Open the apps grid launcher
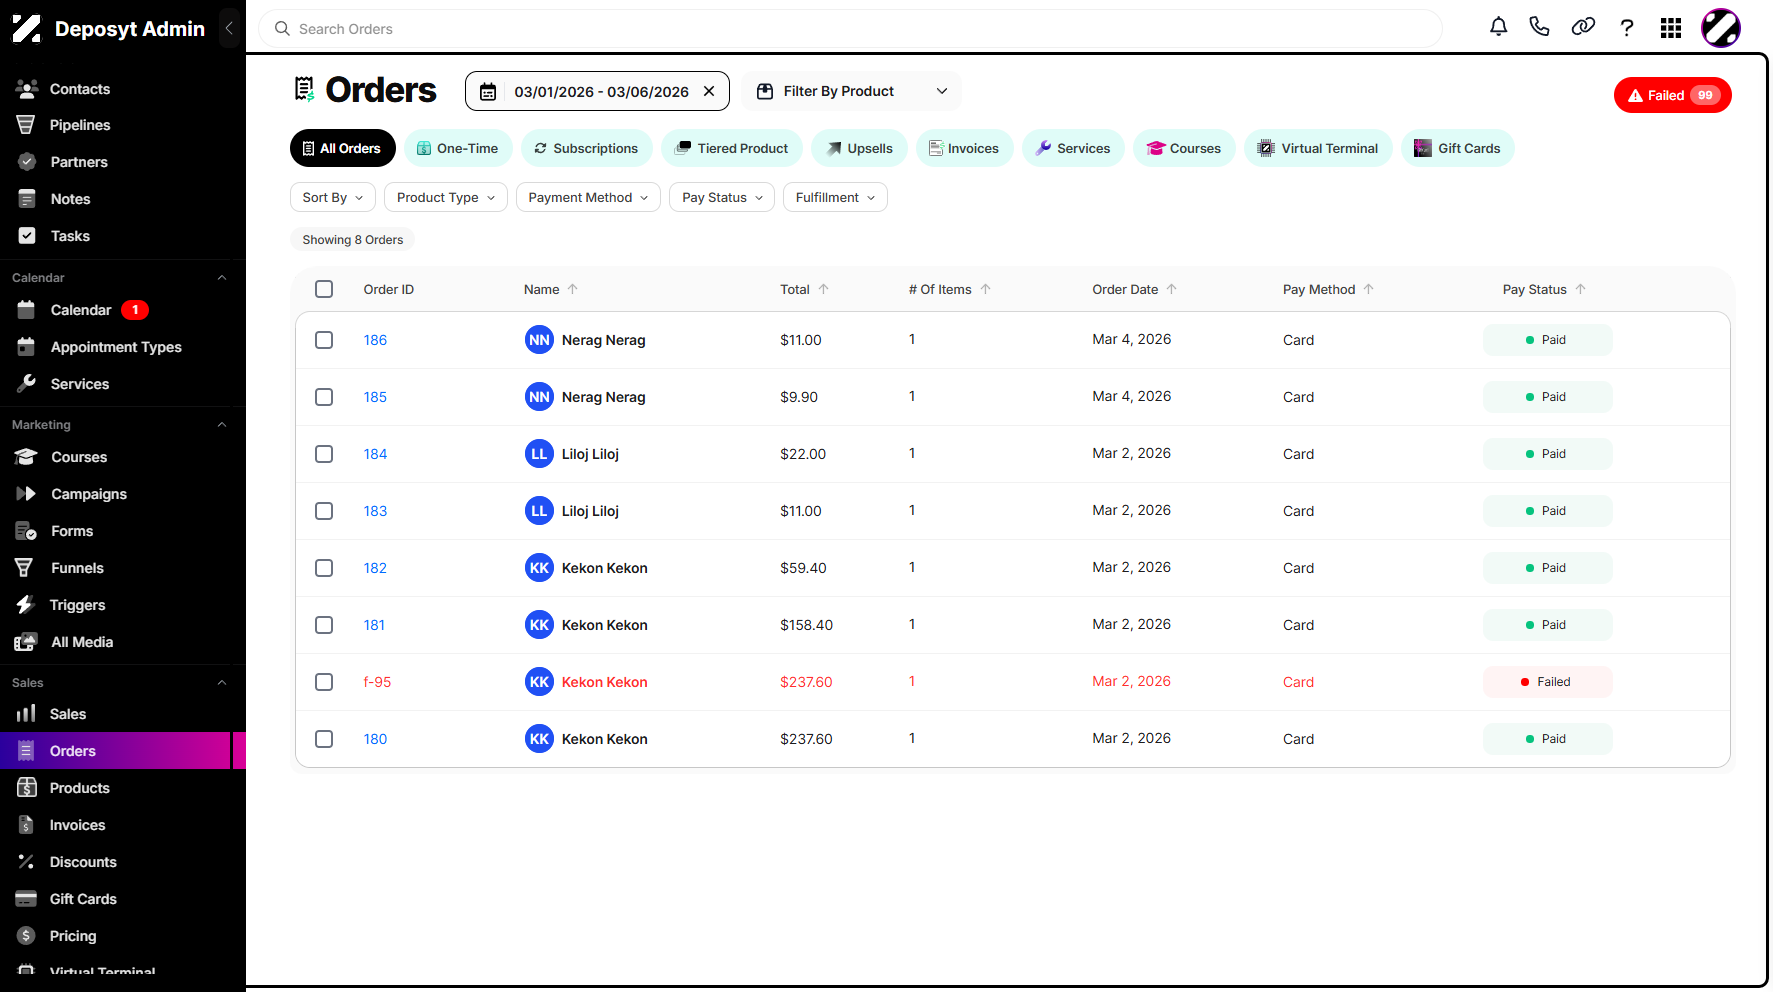Screen dimensions: 1773x992 1671,28
